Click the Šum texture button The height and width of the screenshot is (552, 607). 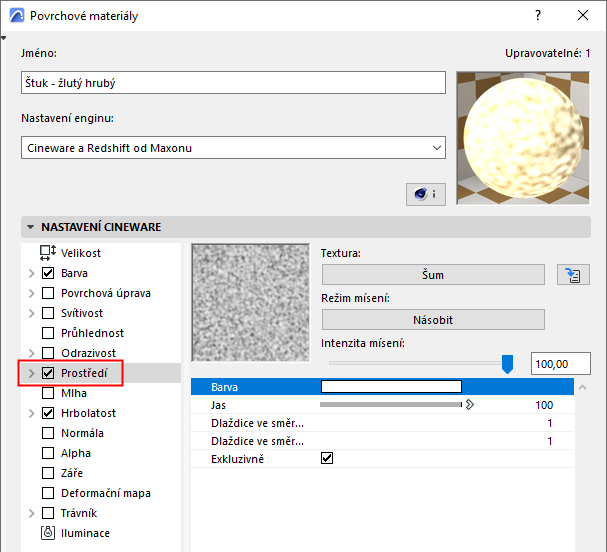coord(433,275)
